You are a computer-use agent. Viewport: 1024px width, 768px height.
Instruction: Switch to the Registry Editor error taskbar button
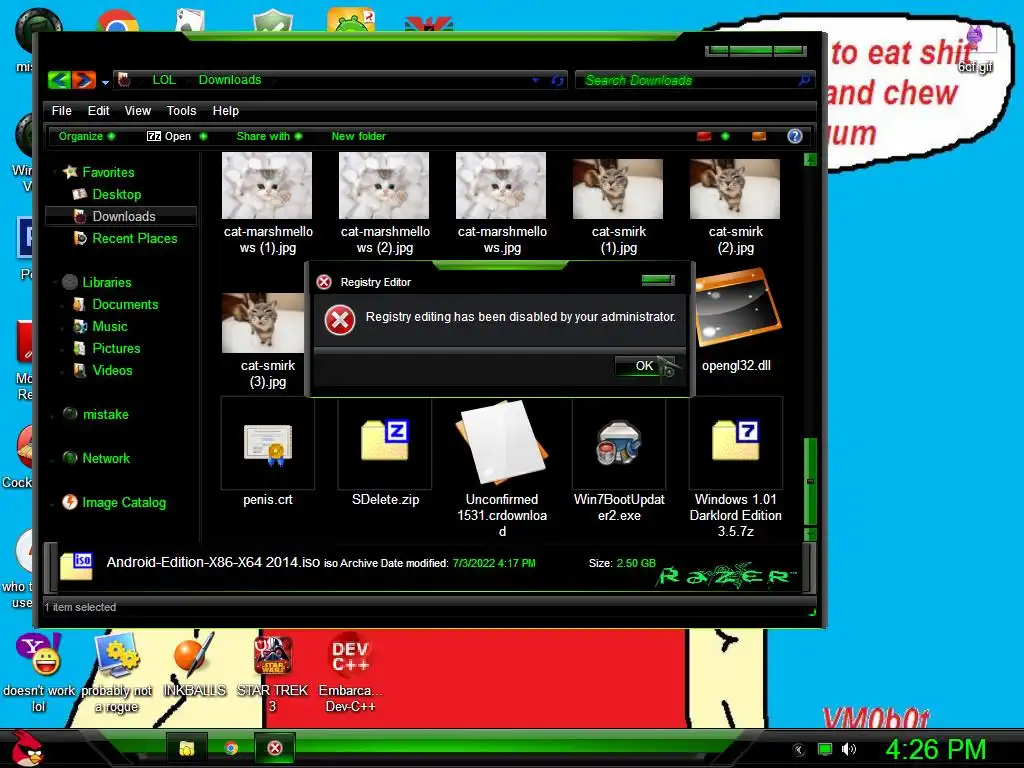coord(275,748)
